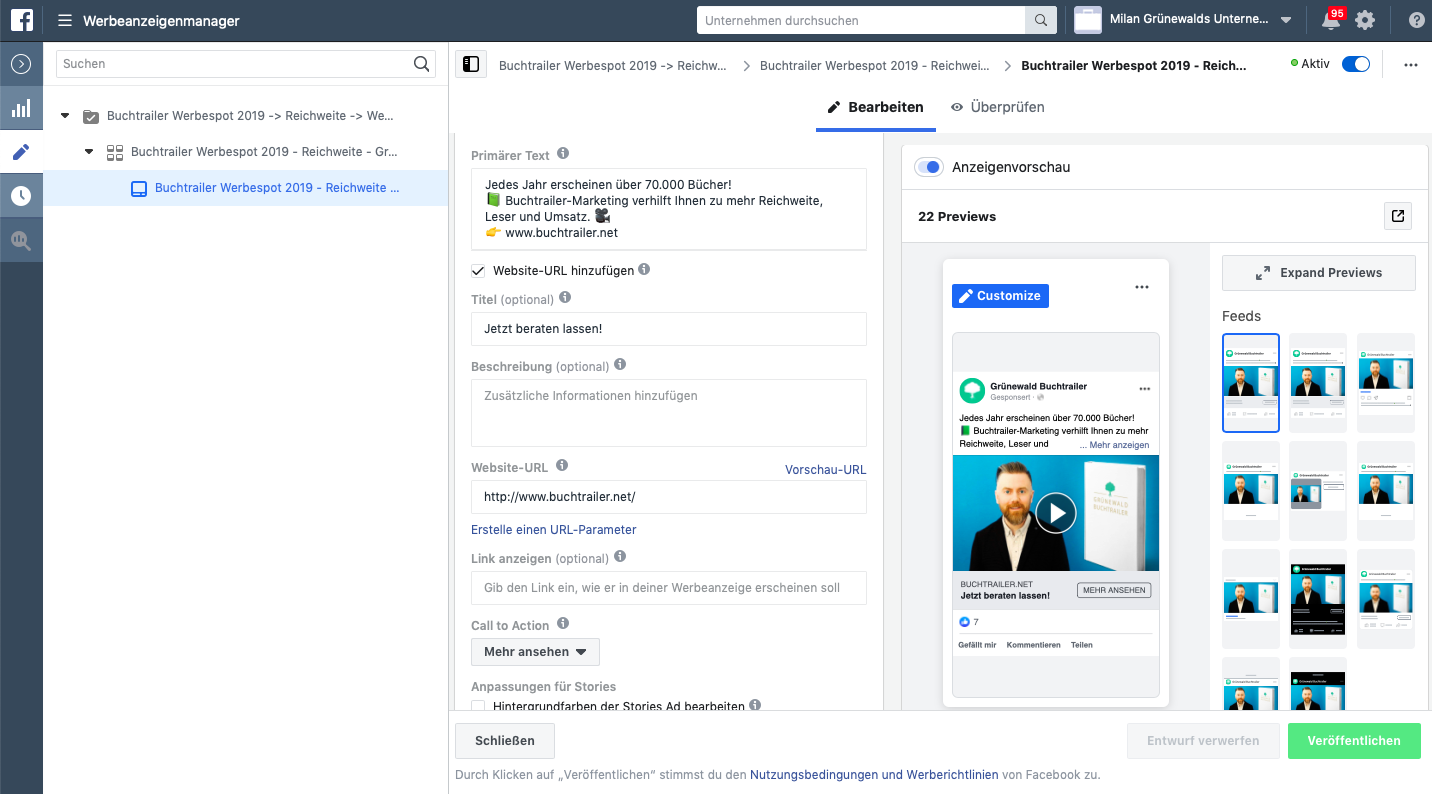Check Hintergrundfarben der Stories Ad bearbeiten
The image size is (1432, 794).
[x=479, y=706]
